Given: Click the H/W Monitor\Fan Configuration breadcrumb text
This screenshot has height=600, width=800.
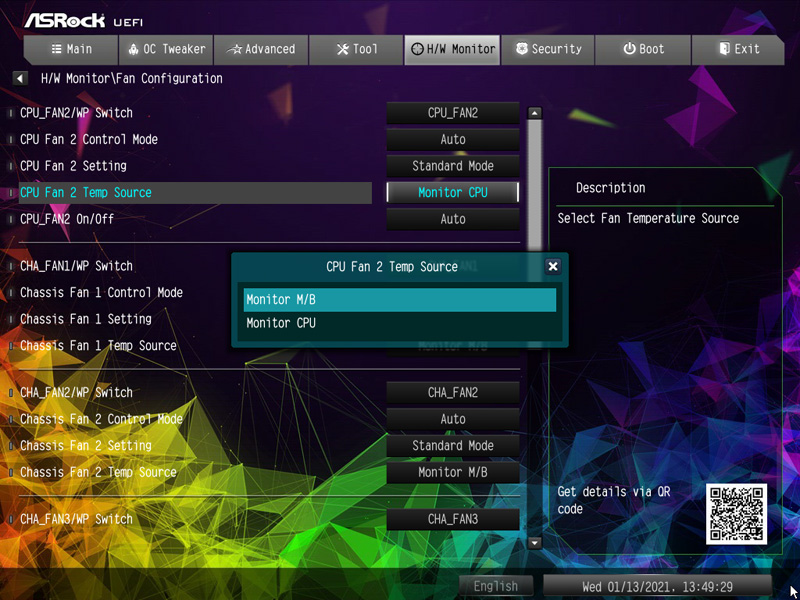Looking at the screenshot, I should [132, 79].
